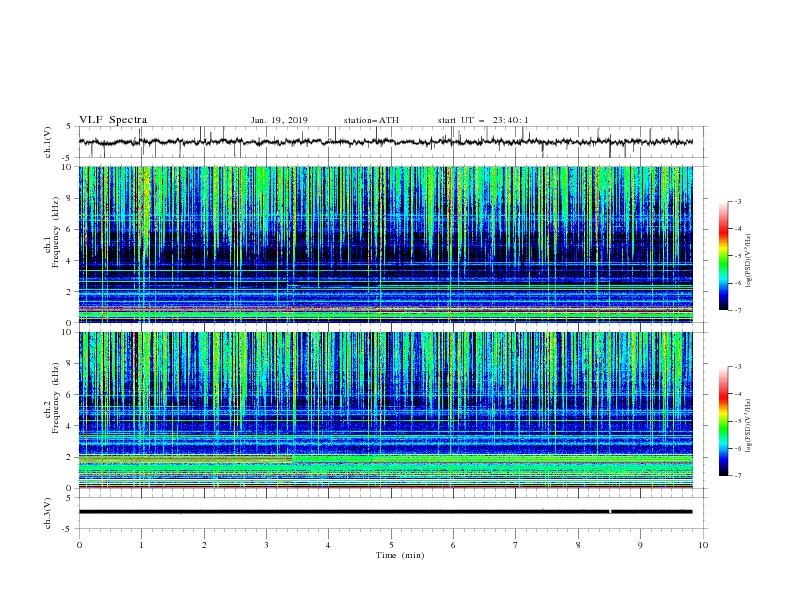This screenshot has height=612, width=792.
Task: Click the ch.1 voltage waveform trace
Action: point(385,142)
